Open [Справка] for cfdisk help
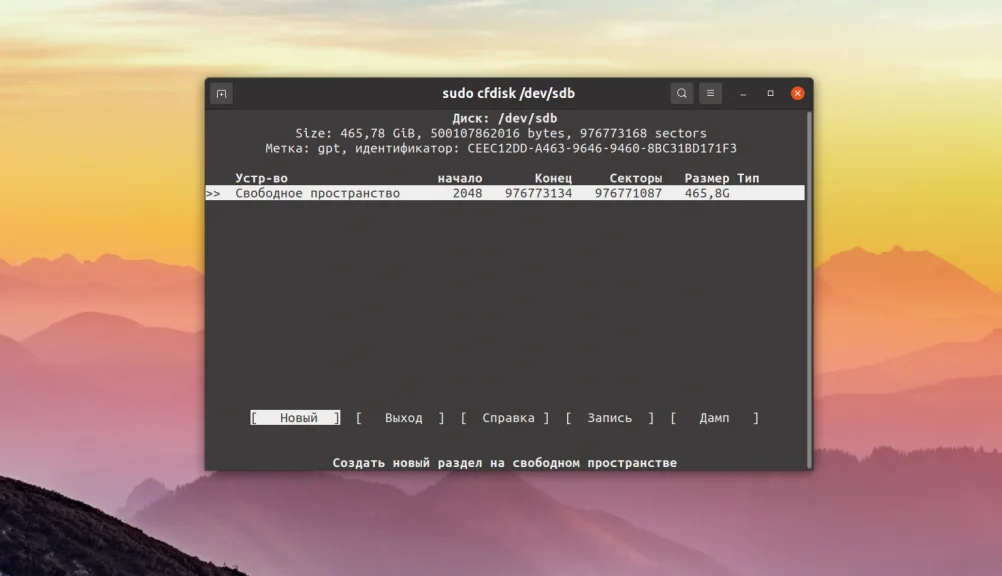This screenshot has width=1002, height=576. [510, 417]
